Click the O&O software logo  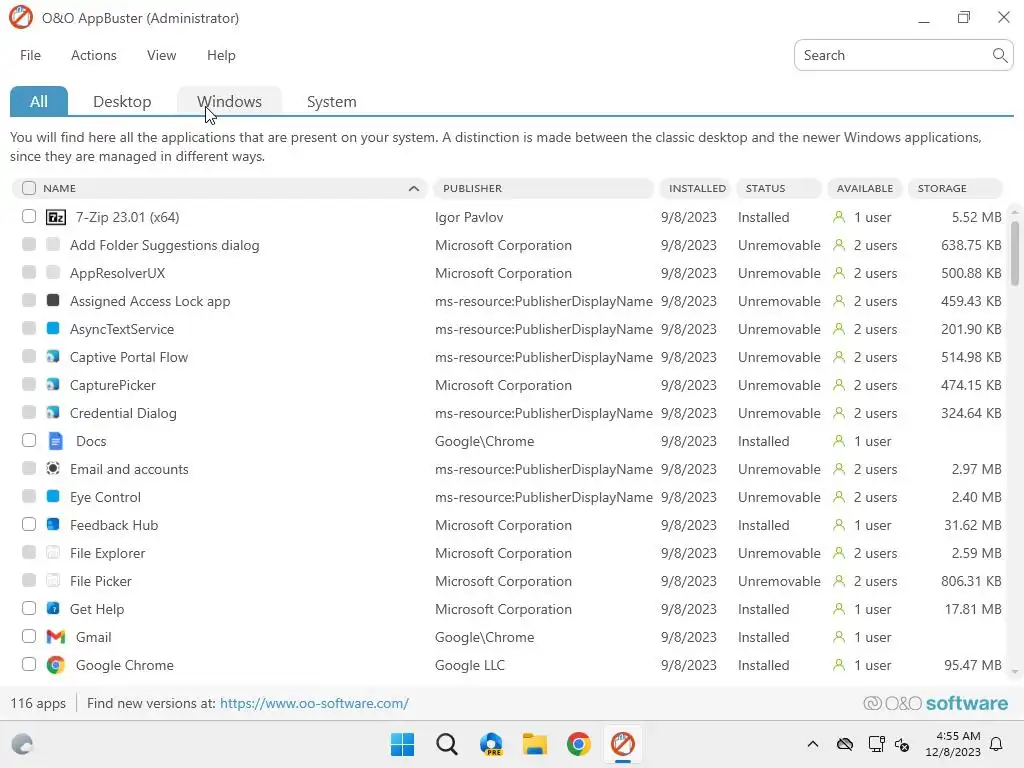click(x=936, y=703)
